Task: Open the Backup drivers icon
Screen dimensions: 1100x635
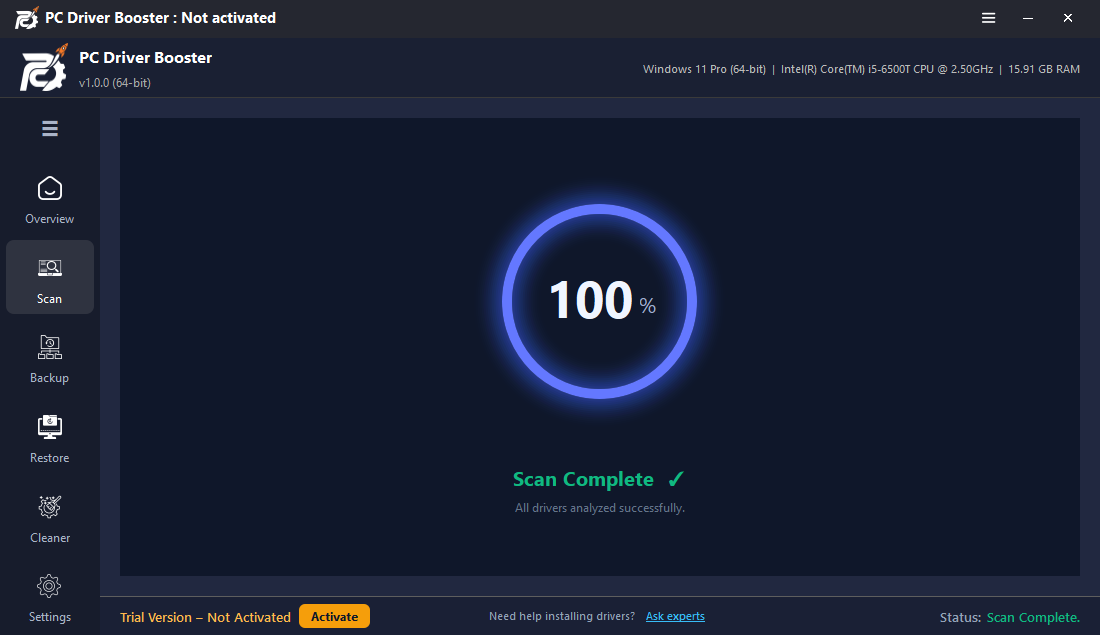Action: coord(49,347)
